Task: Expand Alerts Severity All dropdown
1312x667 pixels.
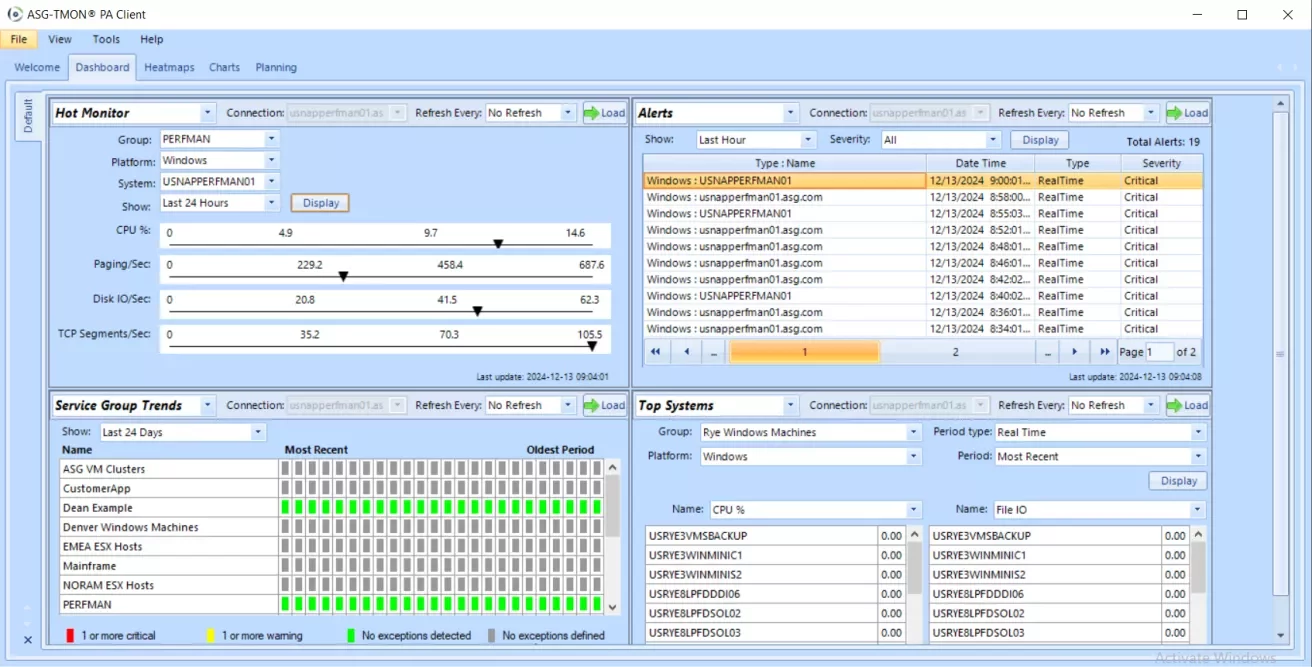Action: 993,140
